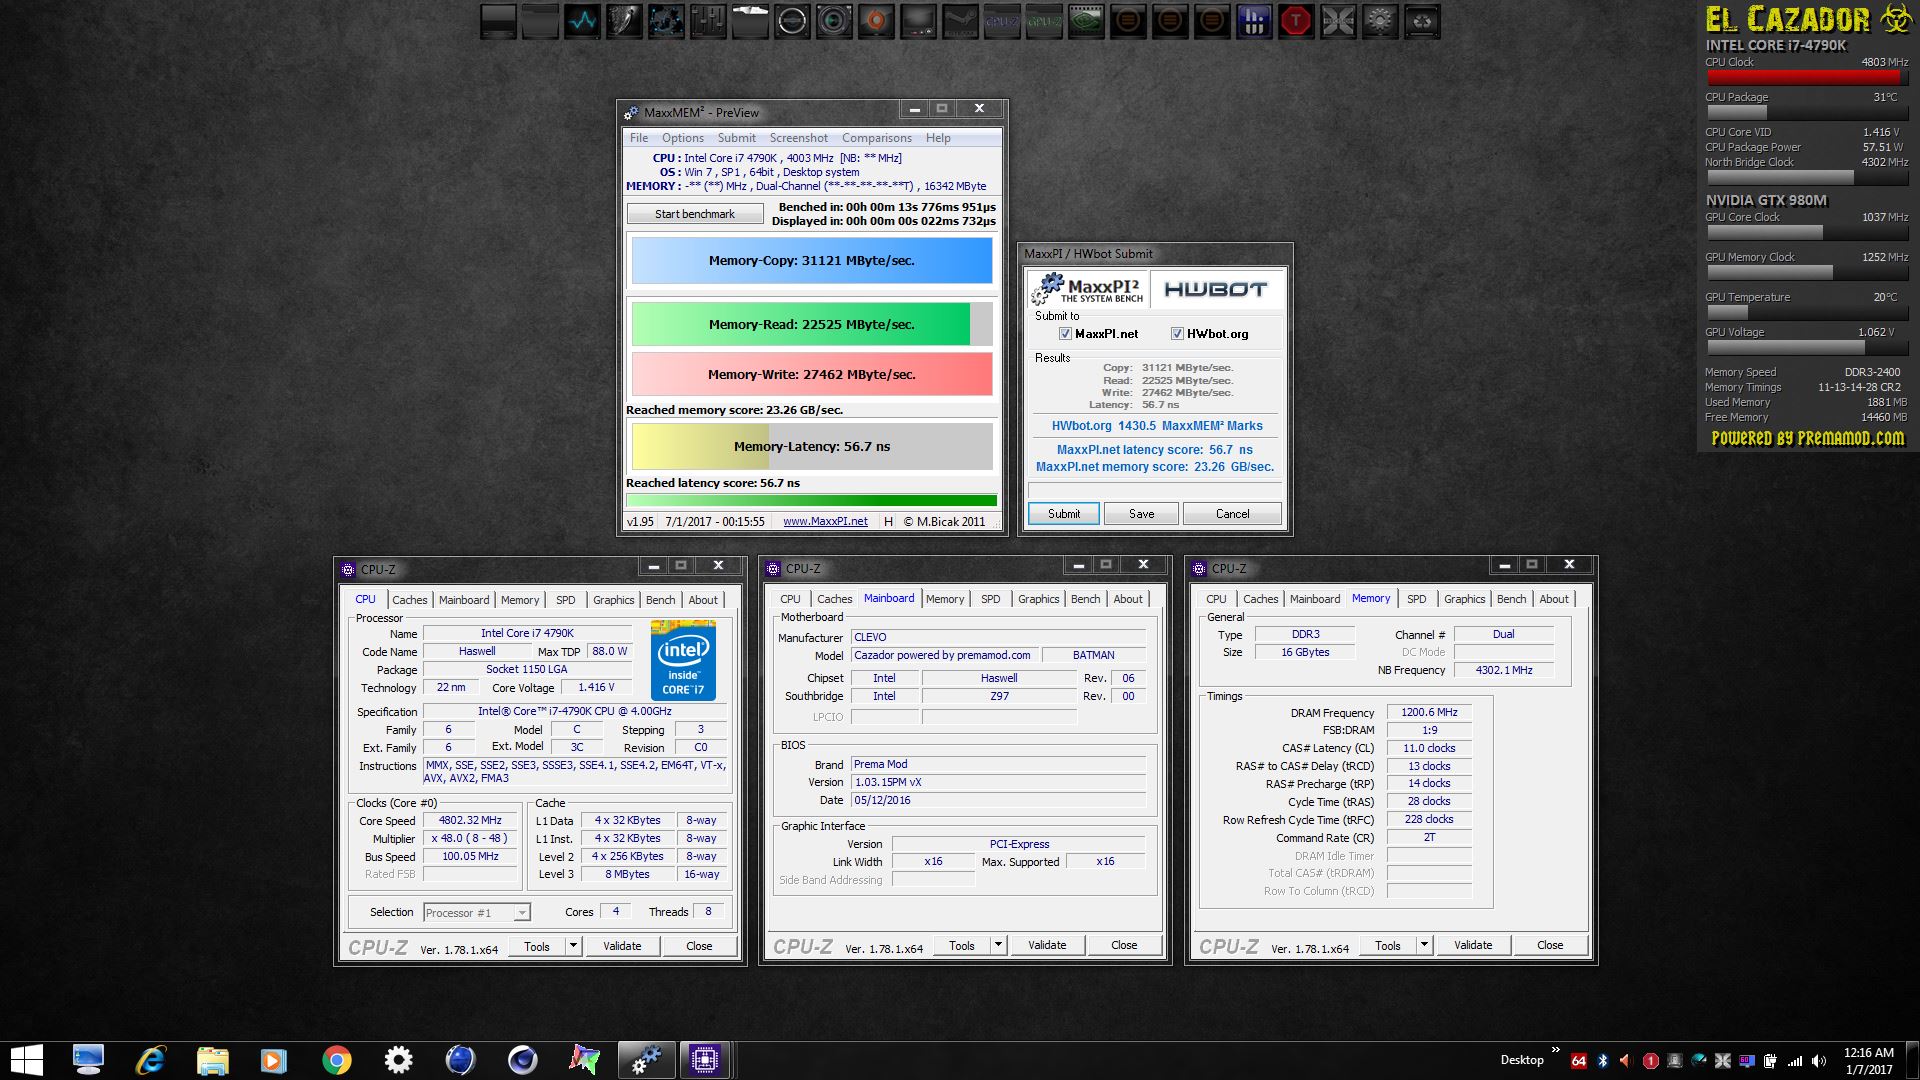Open the round speaker icon in top dock
This screenshot has width=1920, height=1080.
[834, 21]
